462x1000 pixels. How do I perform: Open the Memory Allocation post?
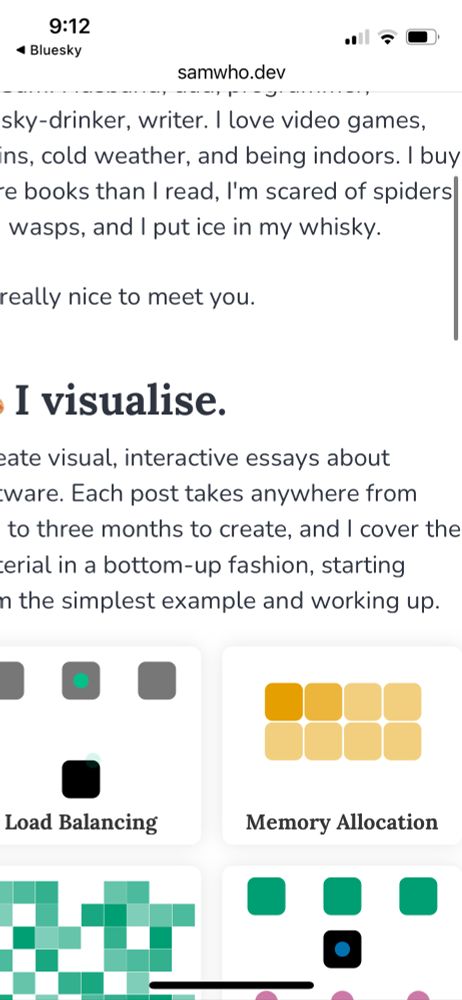click(342, 822)
